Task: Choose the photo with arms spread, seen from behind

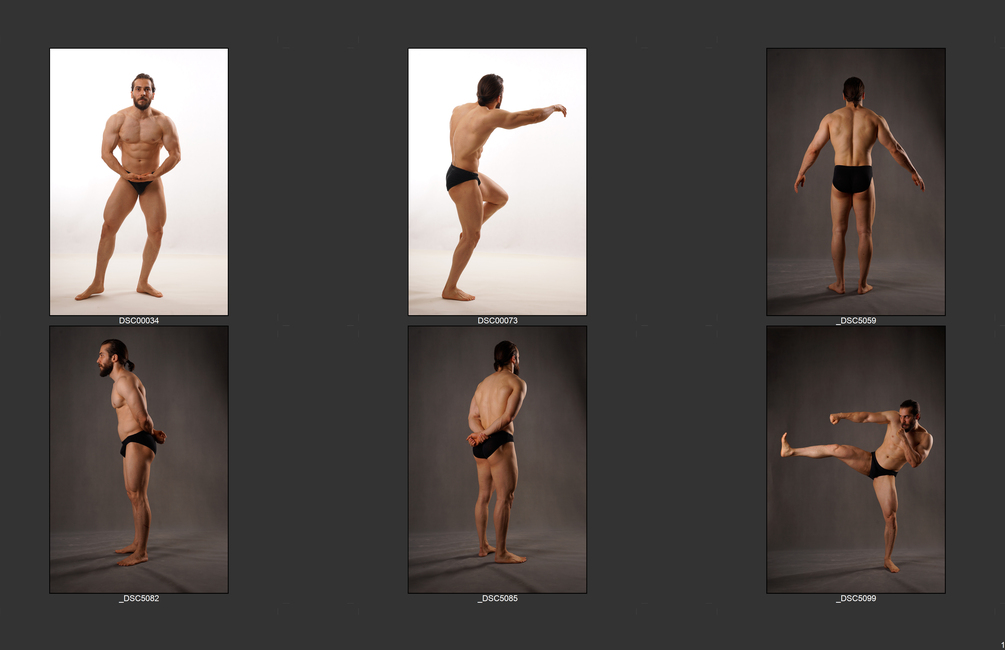Action: (856, 181)
